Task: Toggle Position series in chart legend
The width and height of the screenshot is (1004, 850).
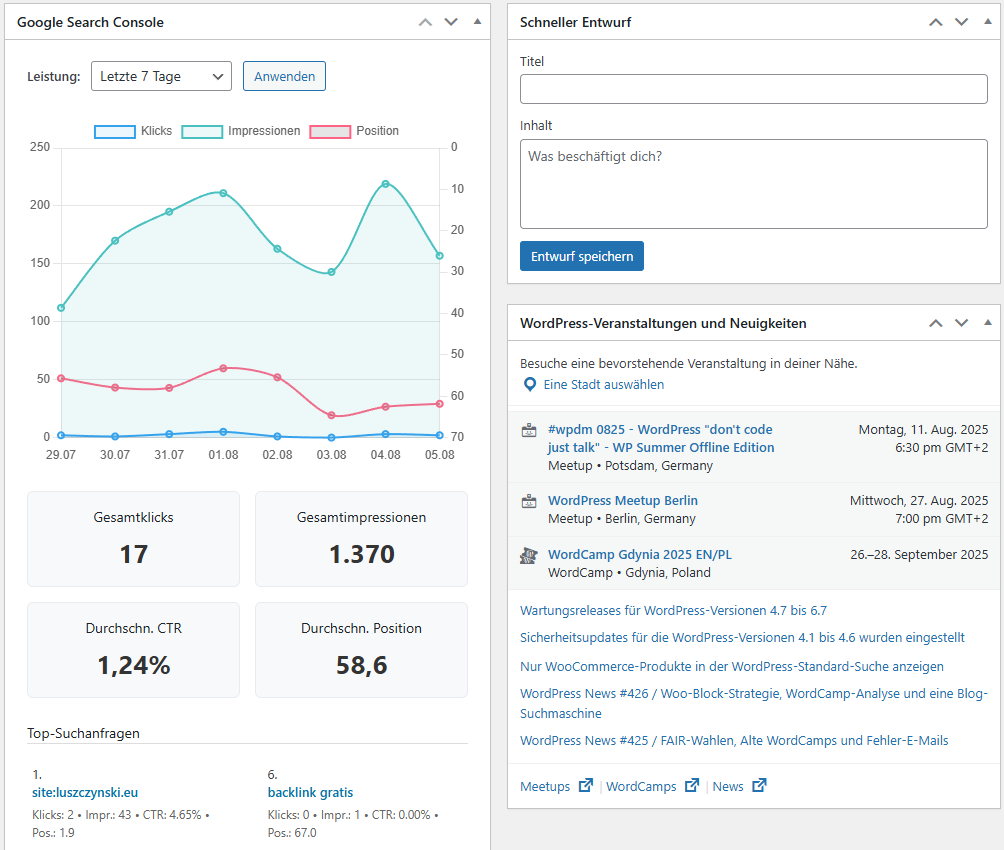Action: click(355, 131)
